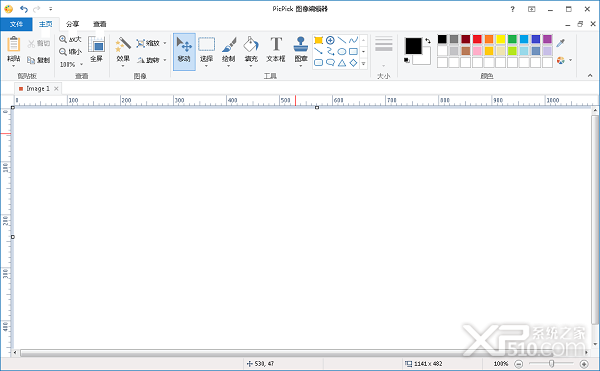Click the Rotate (旋转) image icon
Image resolution: width=600 pixels, height=371 pixels.
tap(141, 60)
